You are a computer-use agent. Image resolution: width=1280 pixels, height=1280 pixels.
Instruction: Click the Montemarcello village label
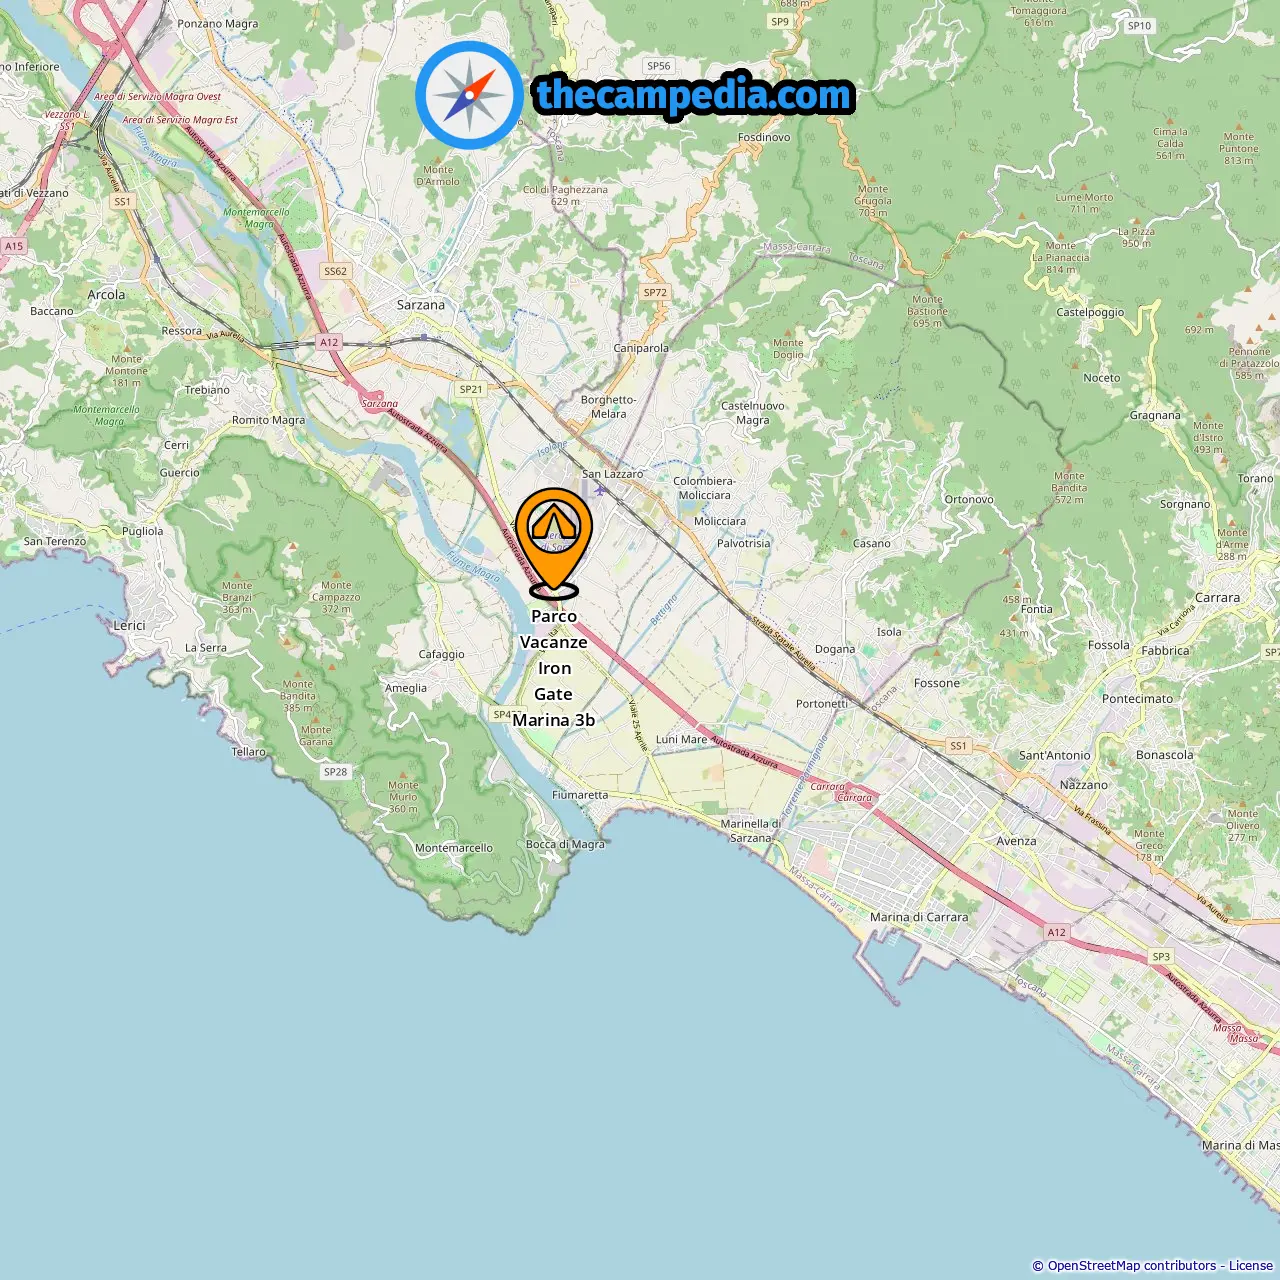pyautogui.click(x=454, y=848)
